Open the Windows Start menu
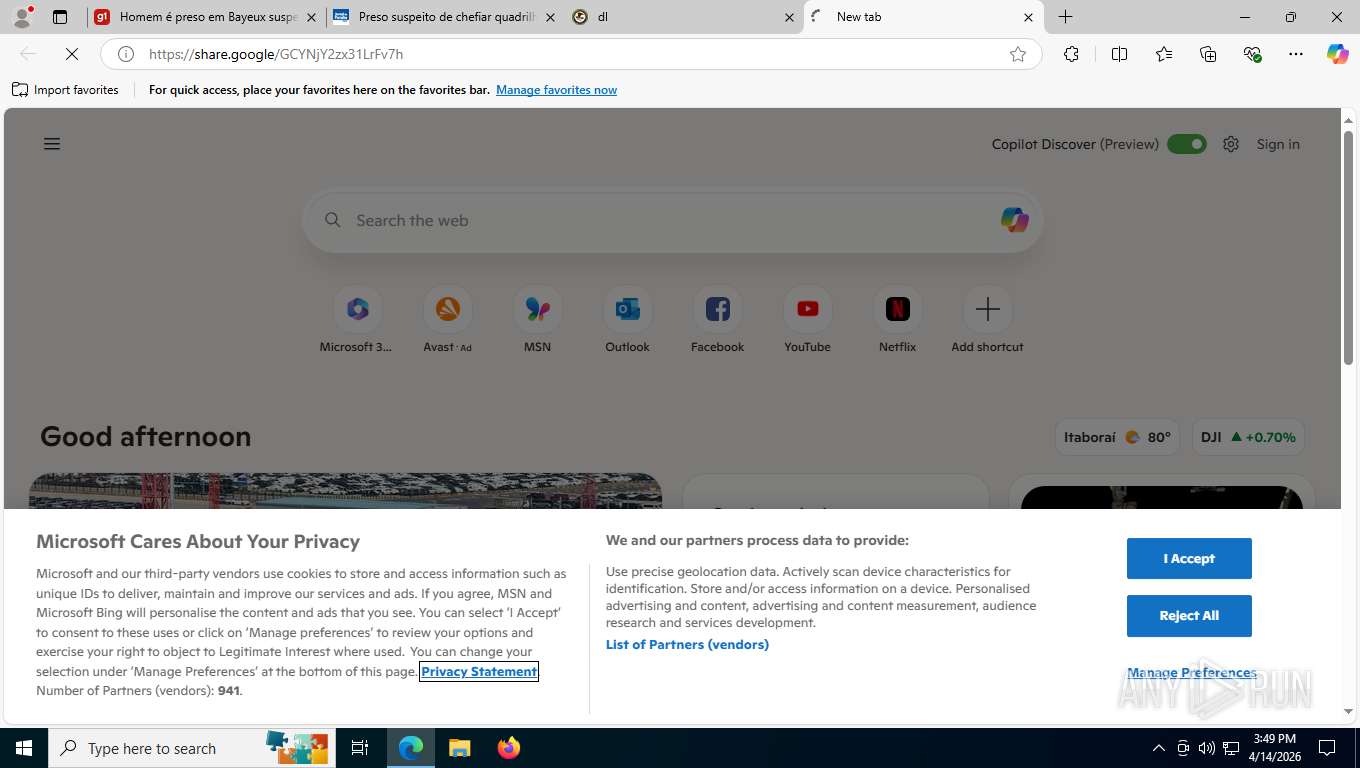Viewport: 1360px width, 768px height. tap(23, 748)
